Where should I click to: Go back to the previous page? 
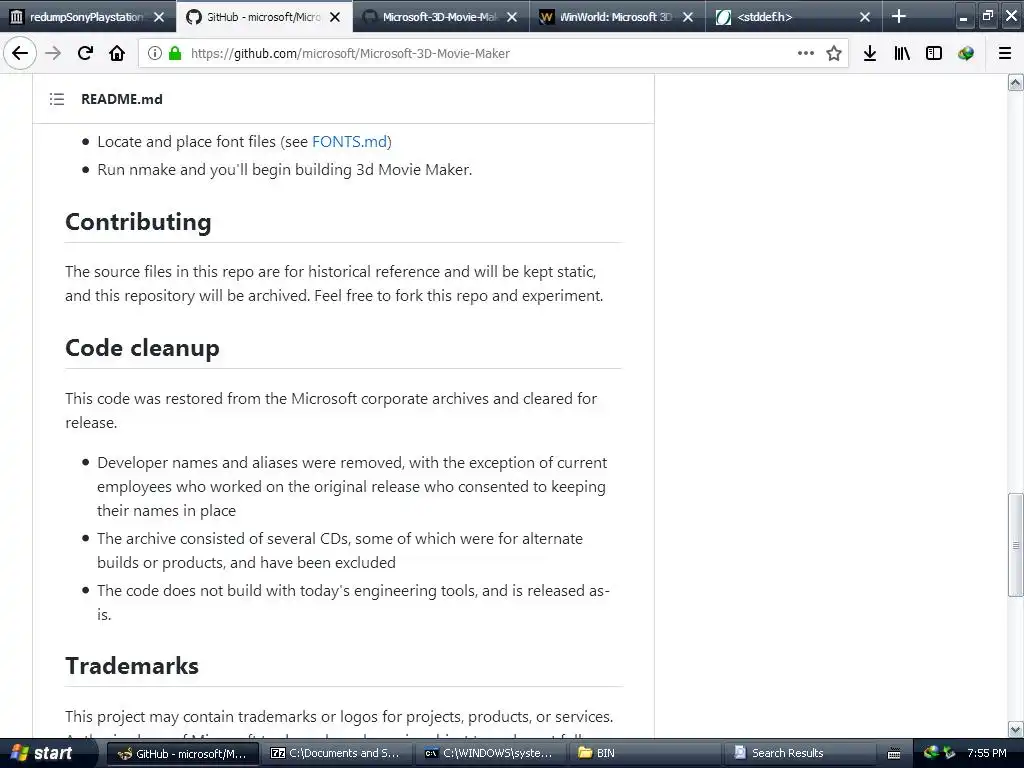tap(20, 53)
